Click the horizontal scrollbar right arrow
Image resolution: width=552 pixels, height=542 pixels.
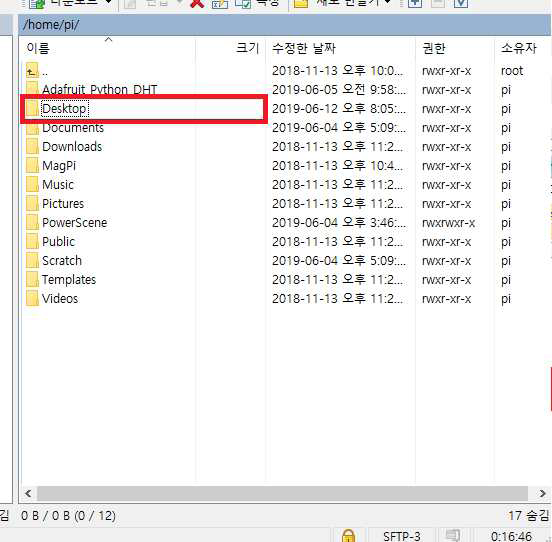coord(542,493)
